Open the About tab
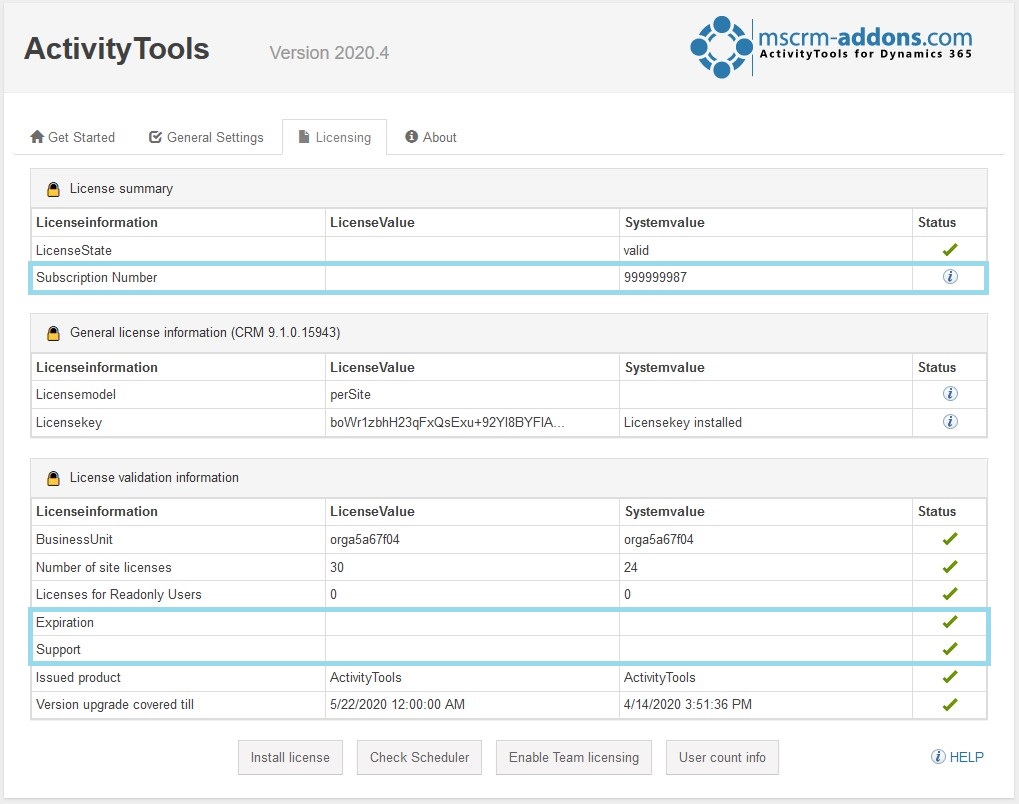 (430, 137)
